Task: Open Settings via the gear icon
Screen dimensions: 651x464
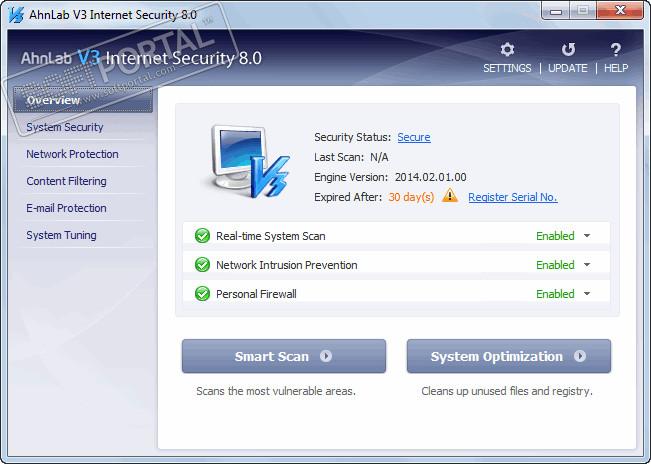Action: pyautogui.click(x=507, y=49)
